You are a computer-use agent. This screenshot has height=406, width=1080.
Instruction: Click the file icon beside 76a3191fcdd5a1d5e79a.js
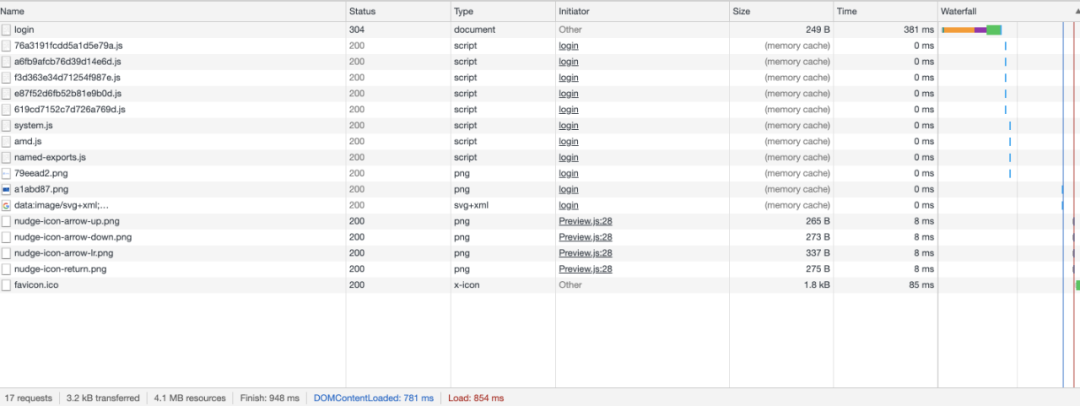point(6,45)
